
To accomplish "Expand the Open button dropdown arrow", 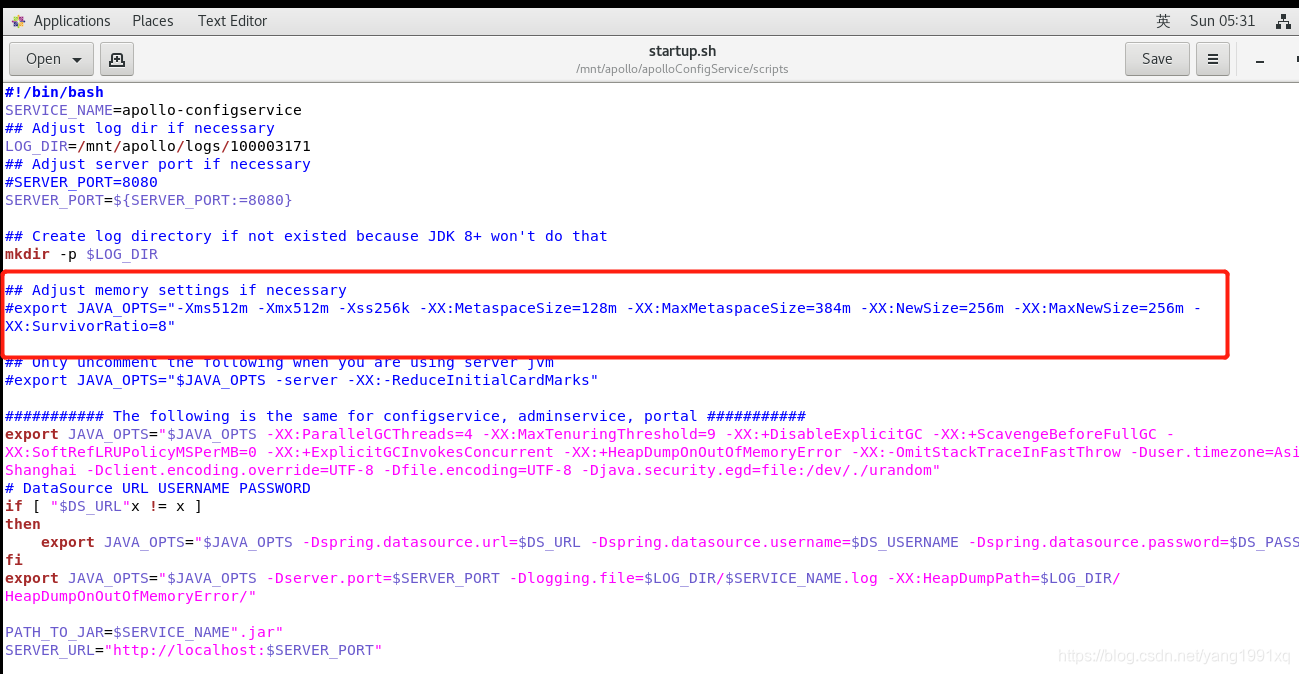I will point(77,59).
